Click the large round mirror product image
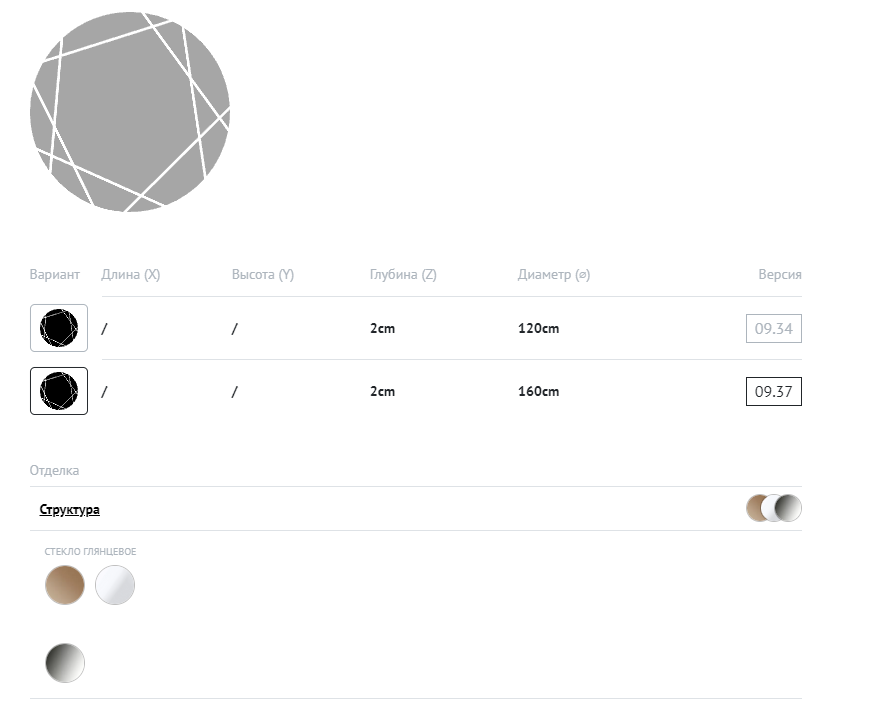 point(130,112)
